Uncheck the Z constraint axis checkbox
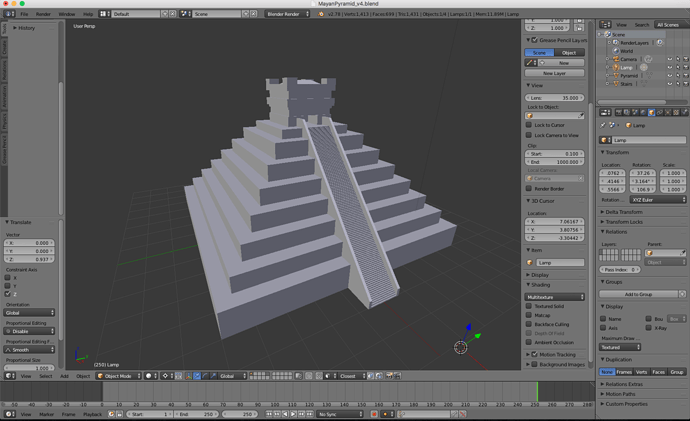This screenshot has width=690, height=421. click(x=7, y=294)
